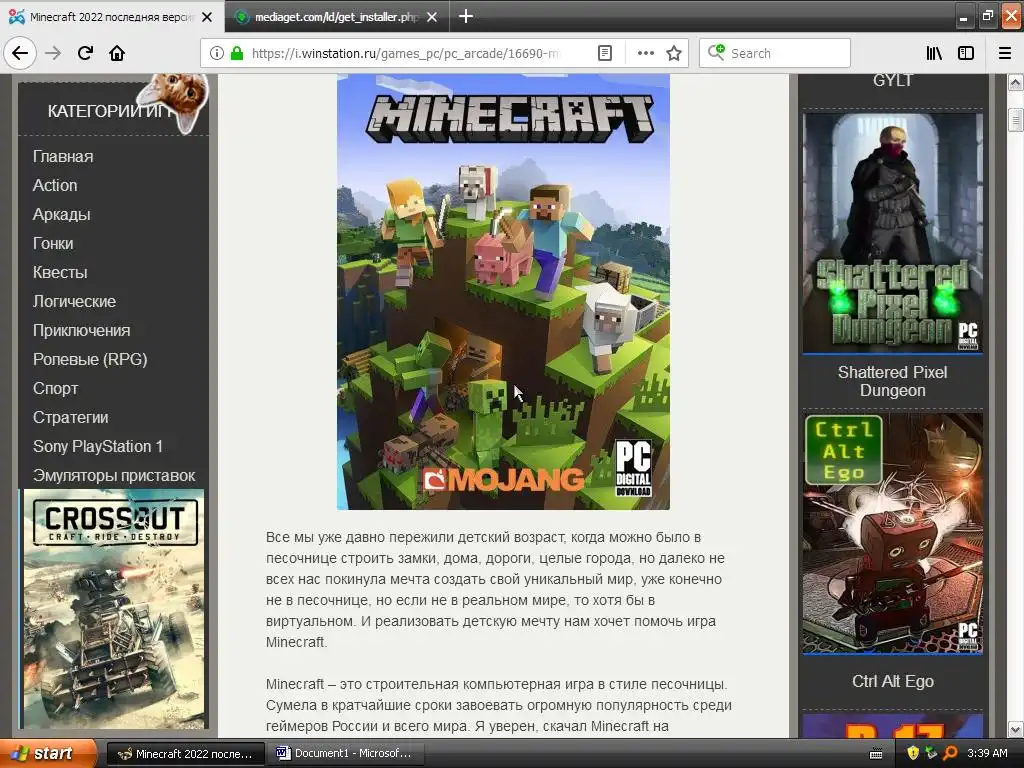Open the Firefox hamburger menu
The image size is (1024, 768).
tap(1004, 53)
